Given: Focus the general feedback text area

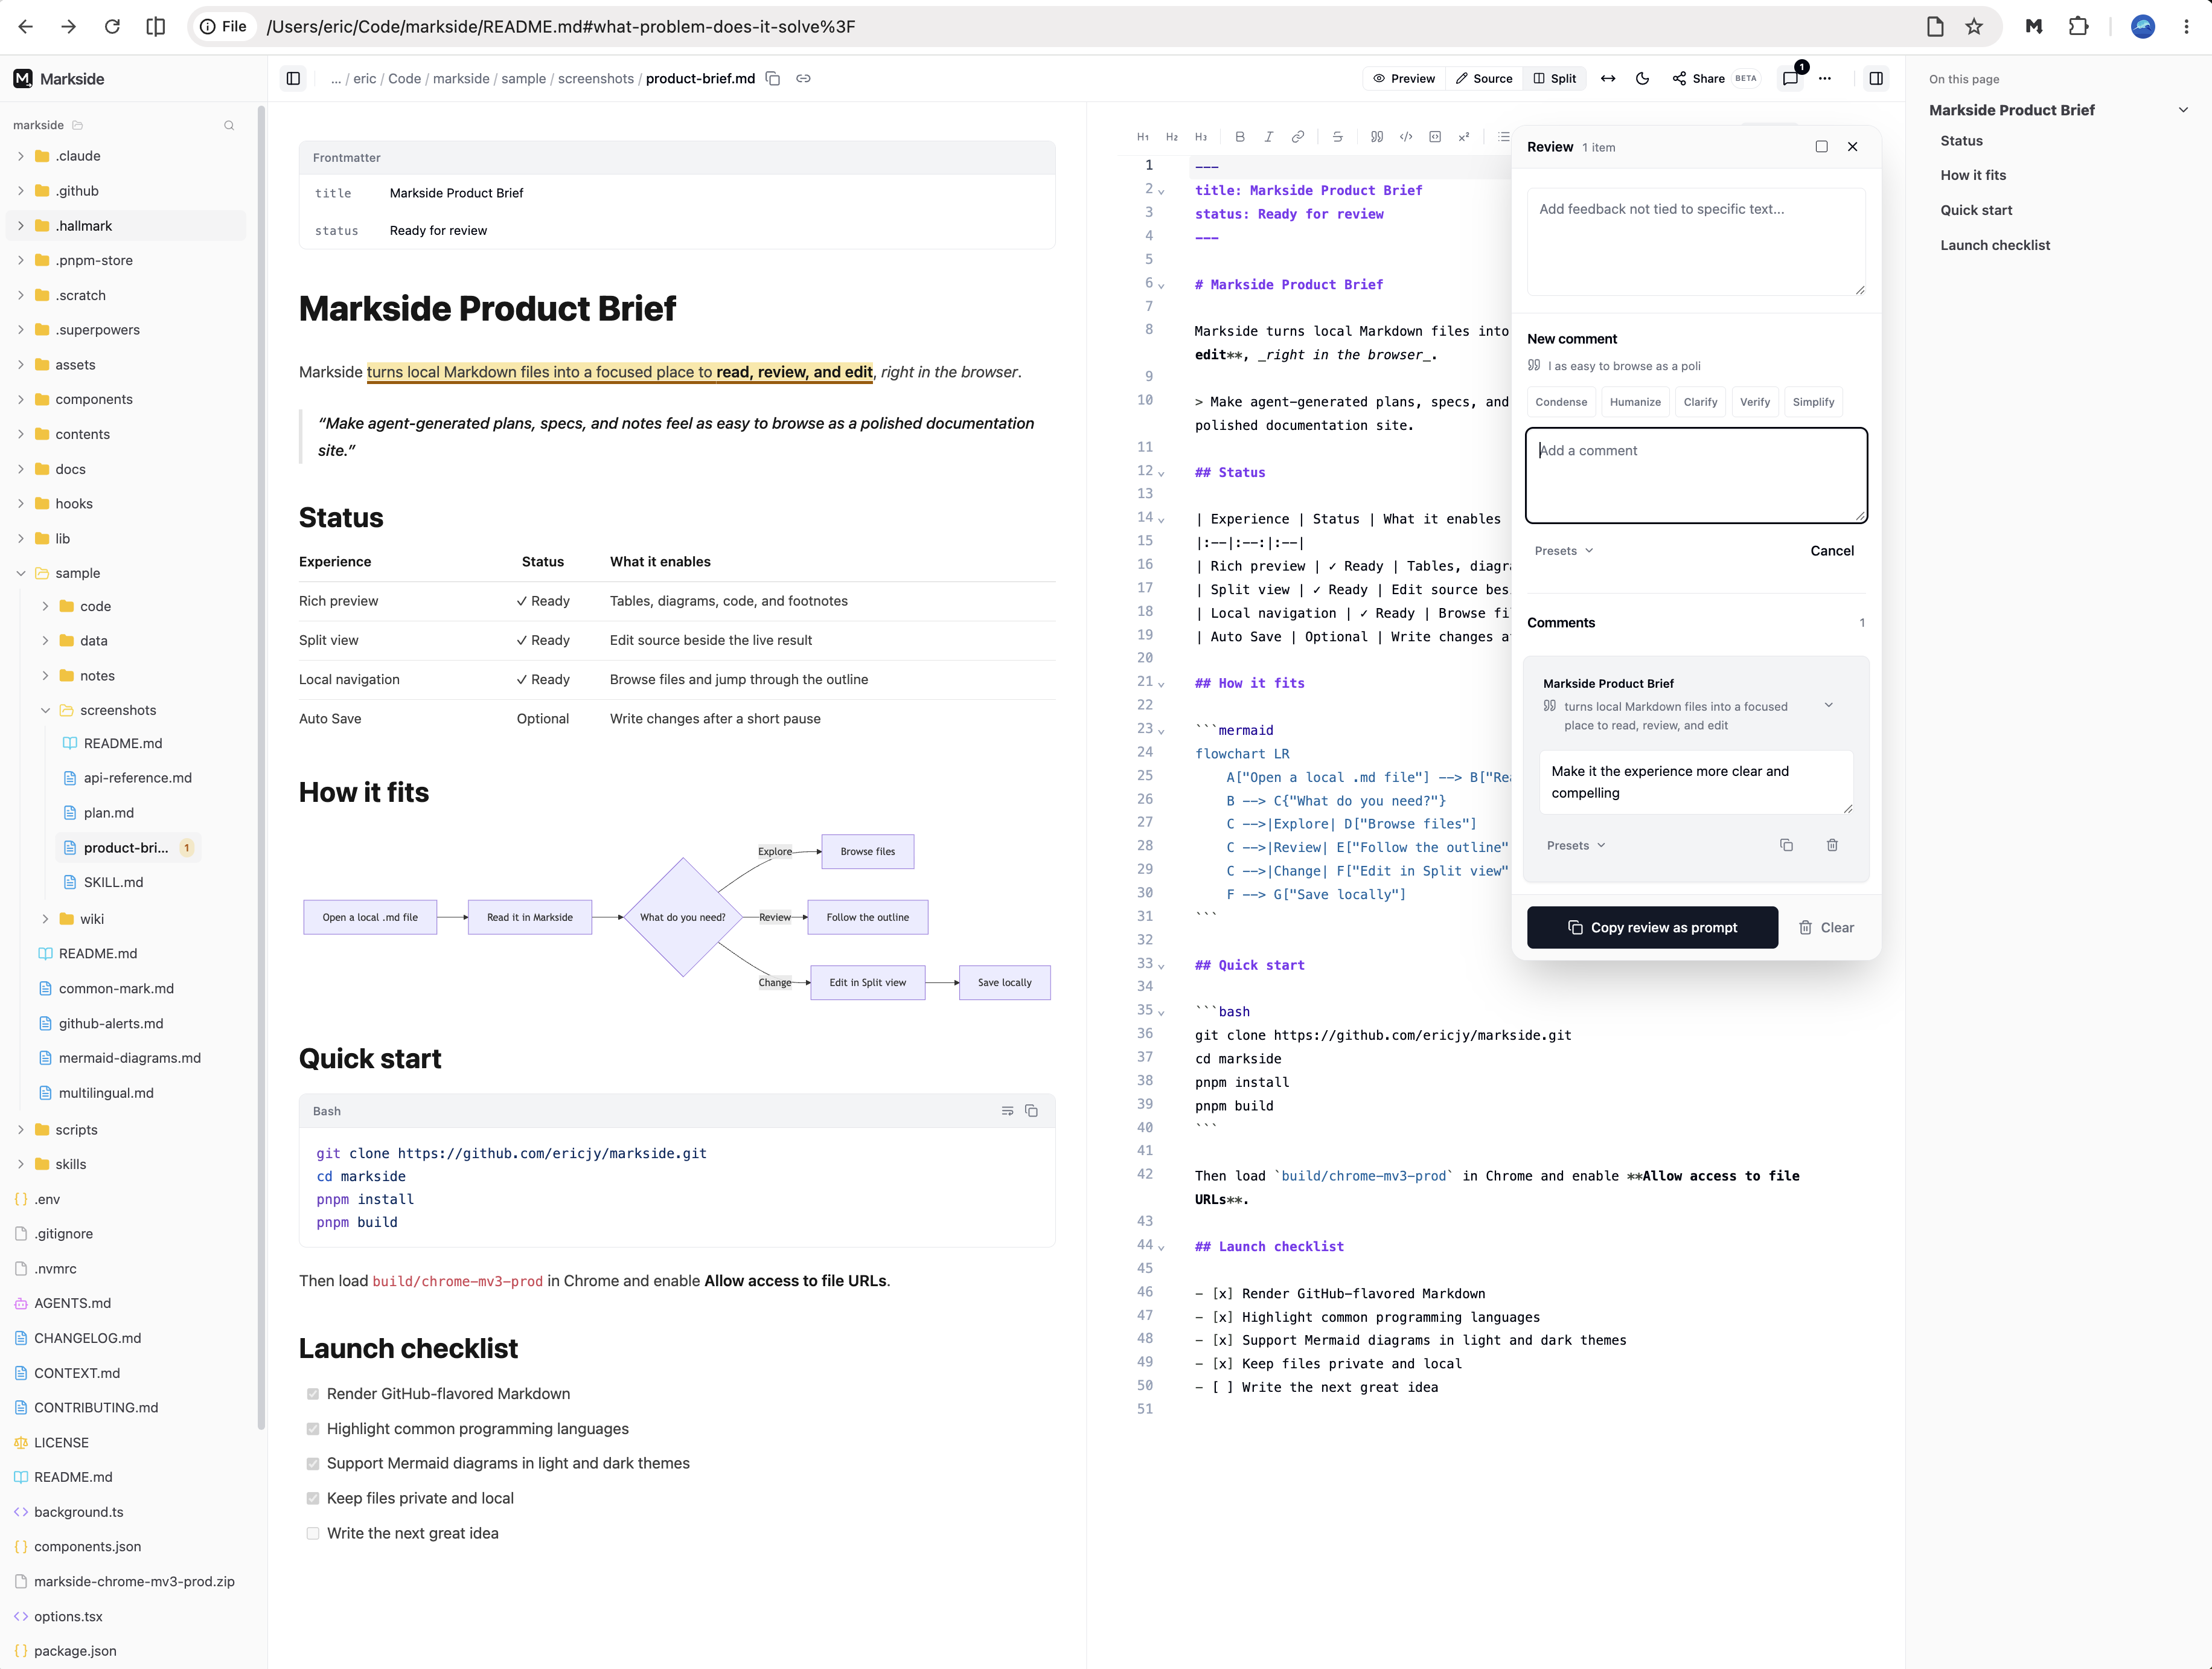Looking at the screenshot, I should pos(1696,242).
